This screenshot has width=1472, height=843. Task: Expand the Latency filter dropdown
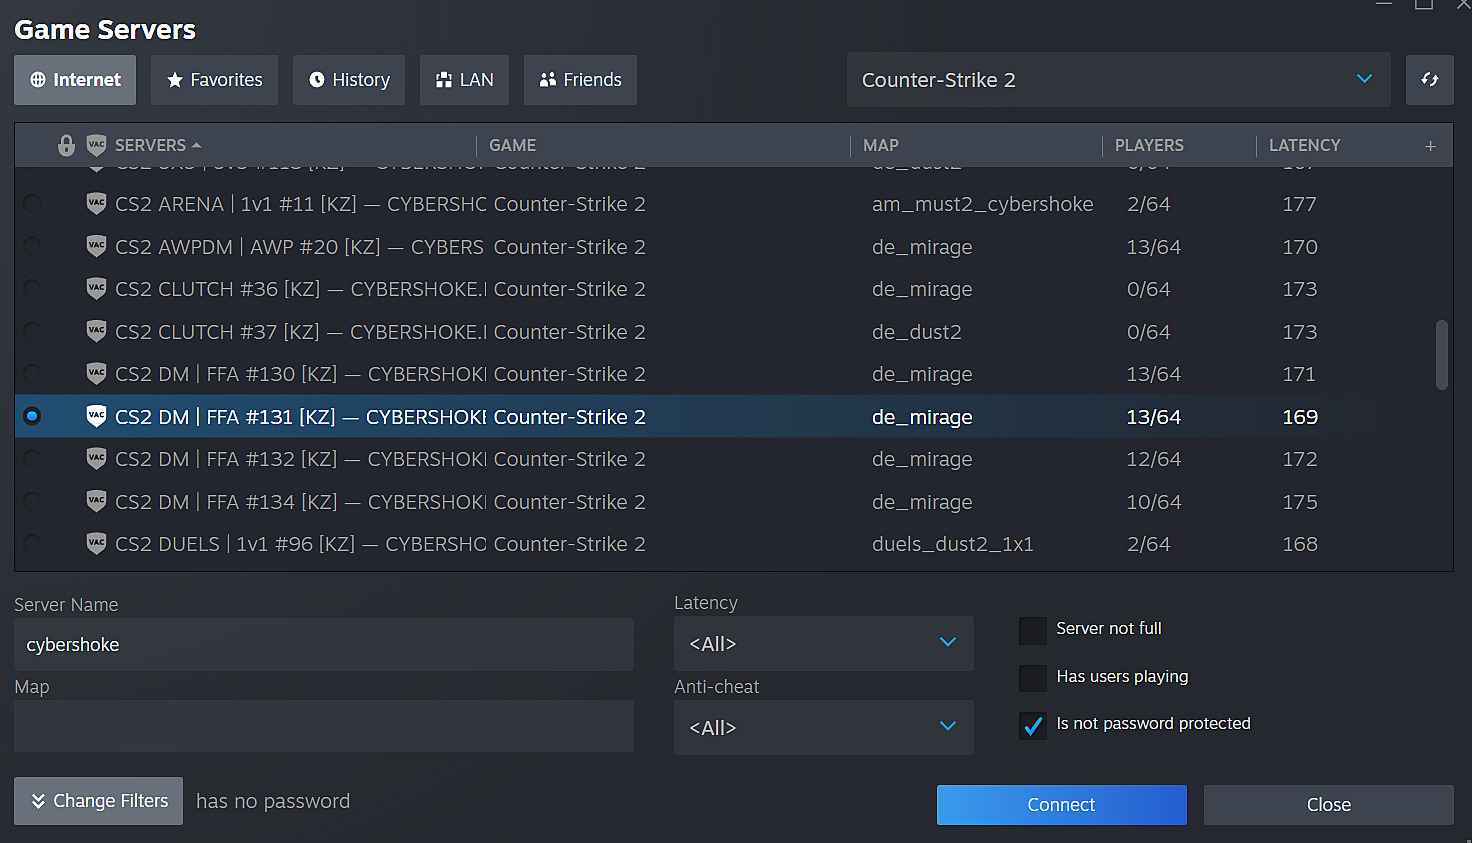click(822, 644)
